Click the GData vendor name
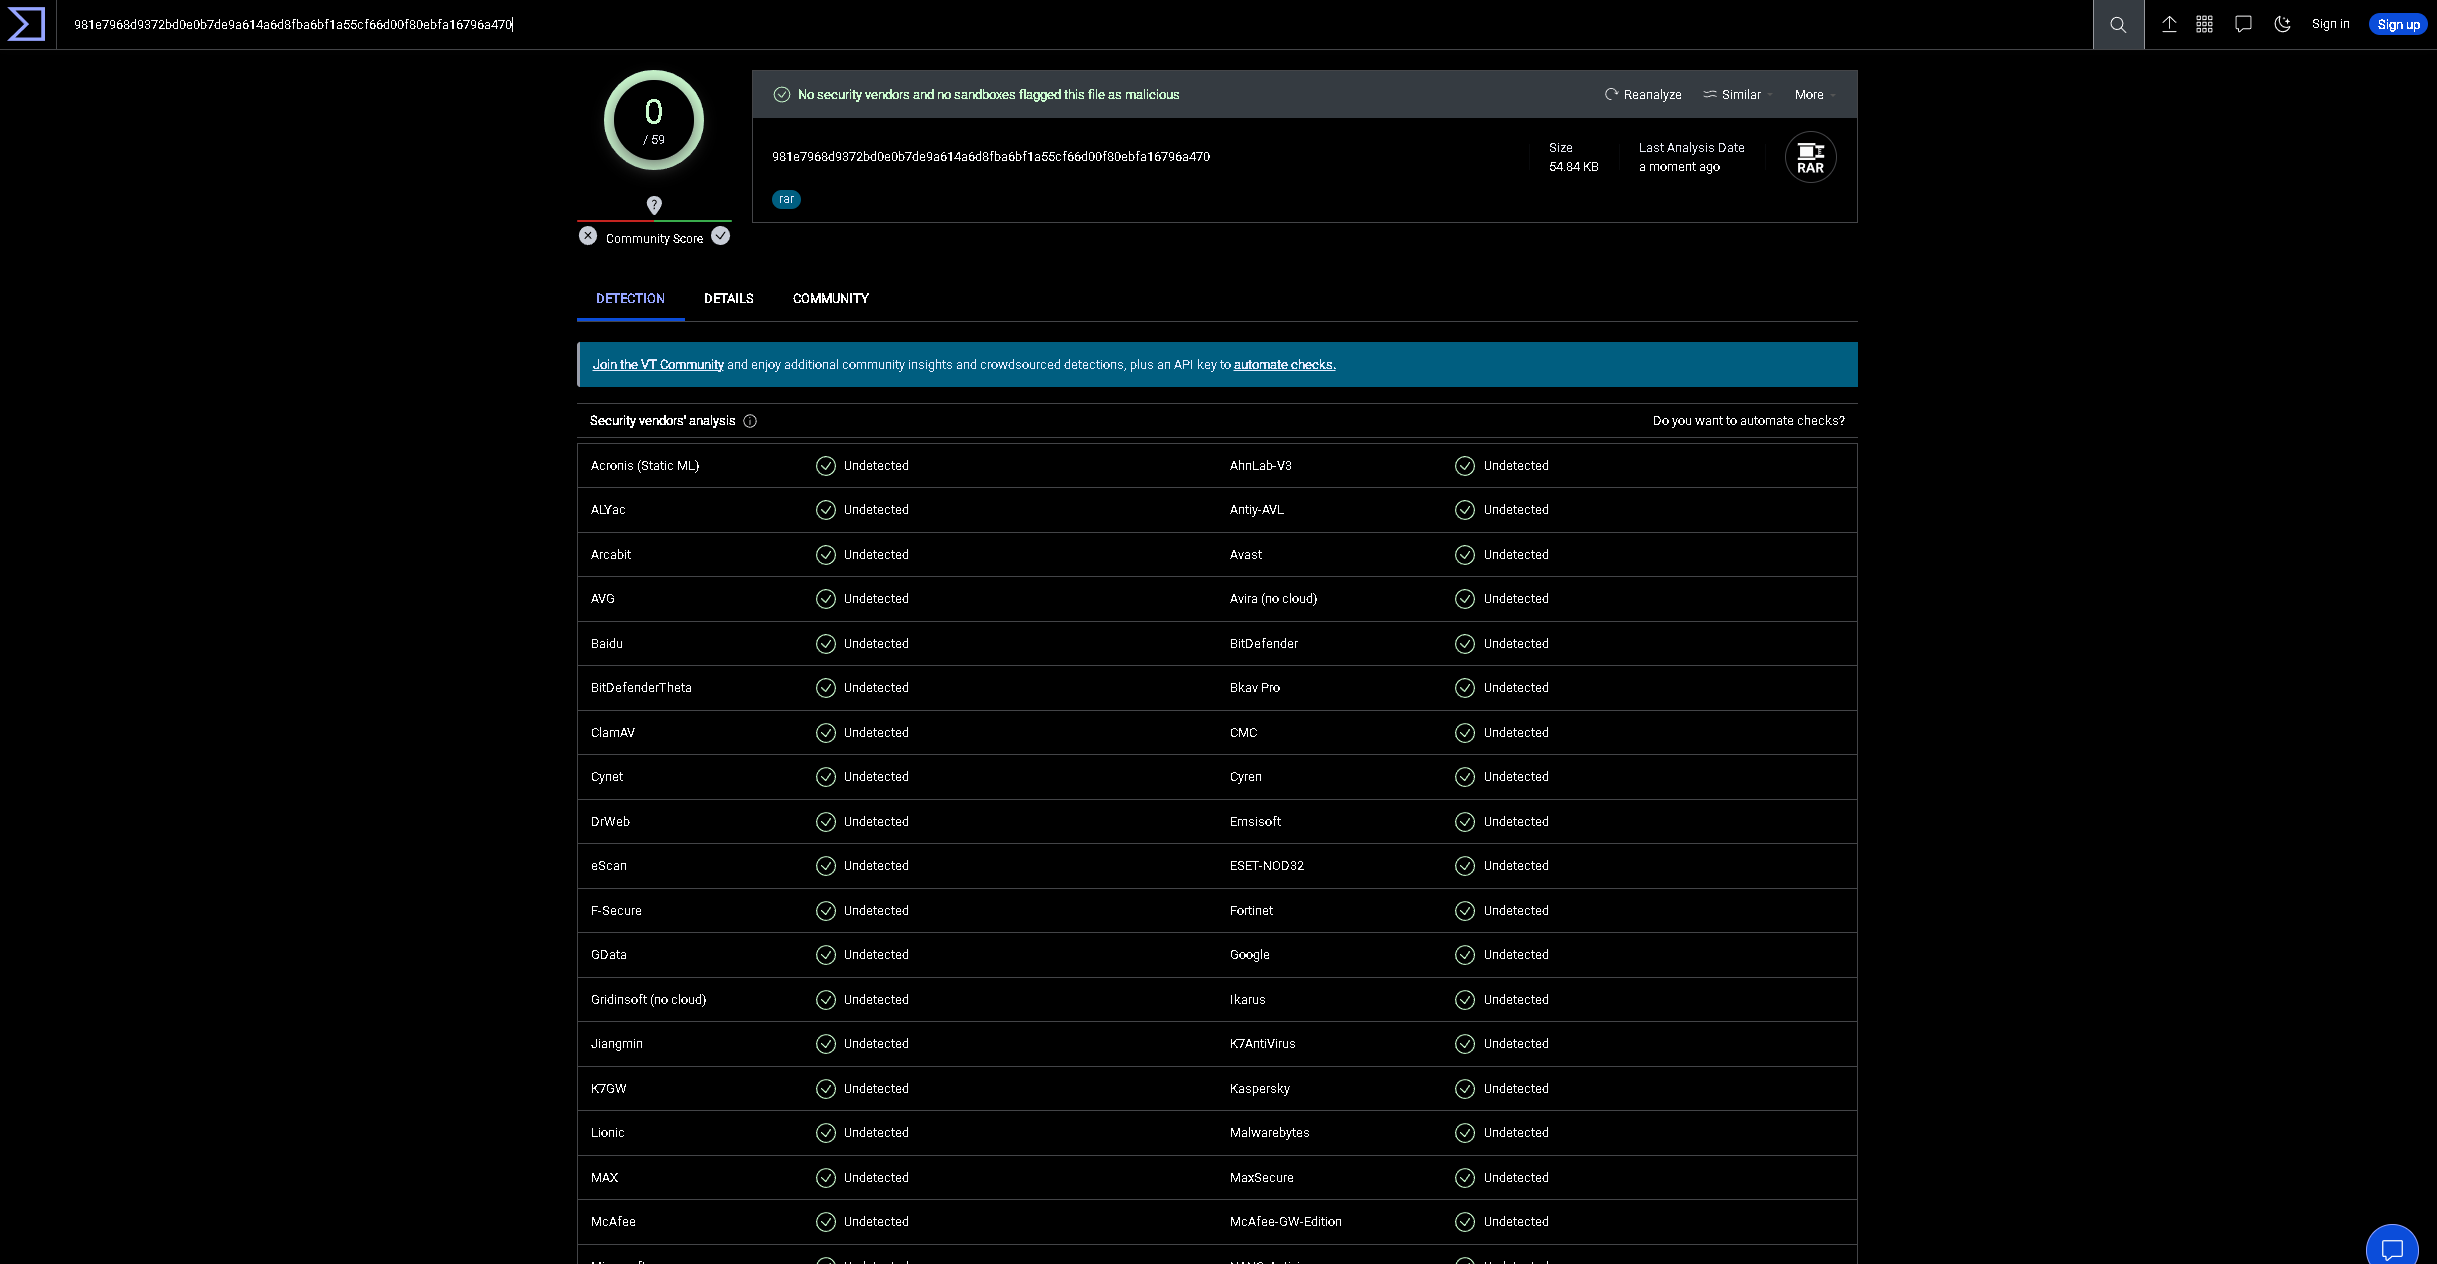Screen dimensions: 2437x1264 609,955
